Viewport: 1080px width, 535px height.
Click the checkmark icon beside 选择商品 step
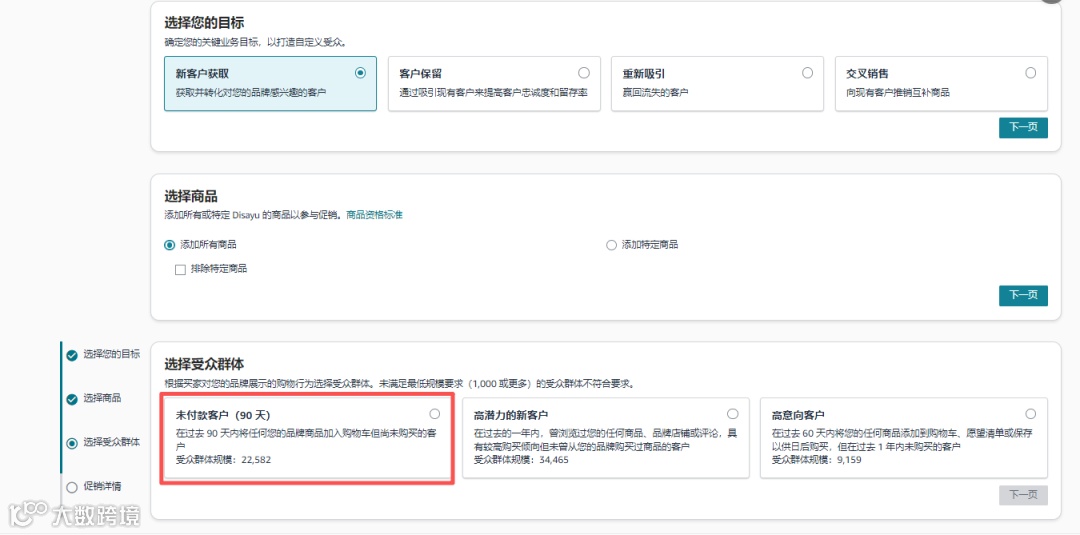tap(72, 399)
